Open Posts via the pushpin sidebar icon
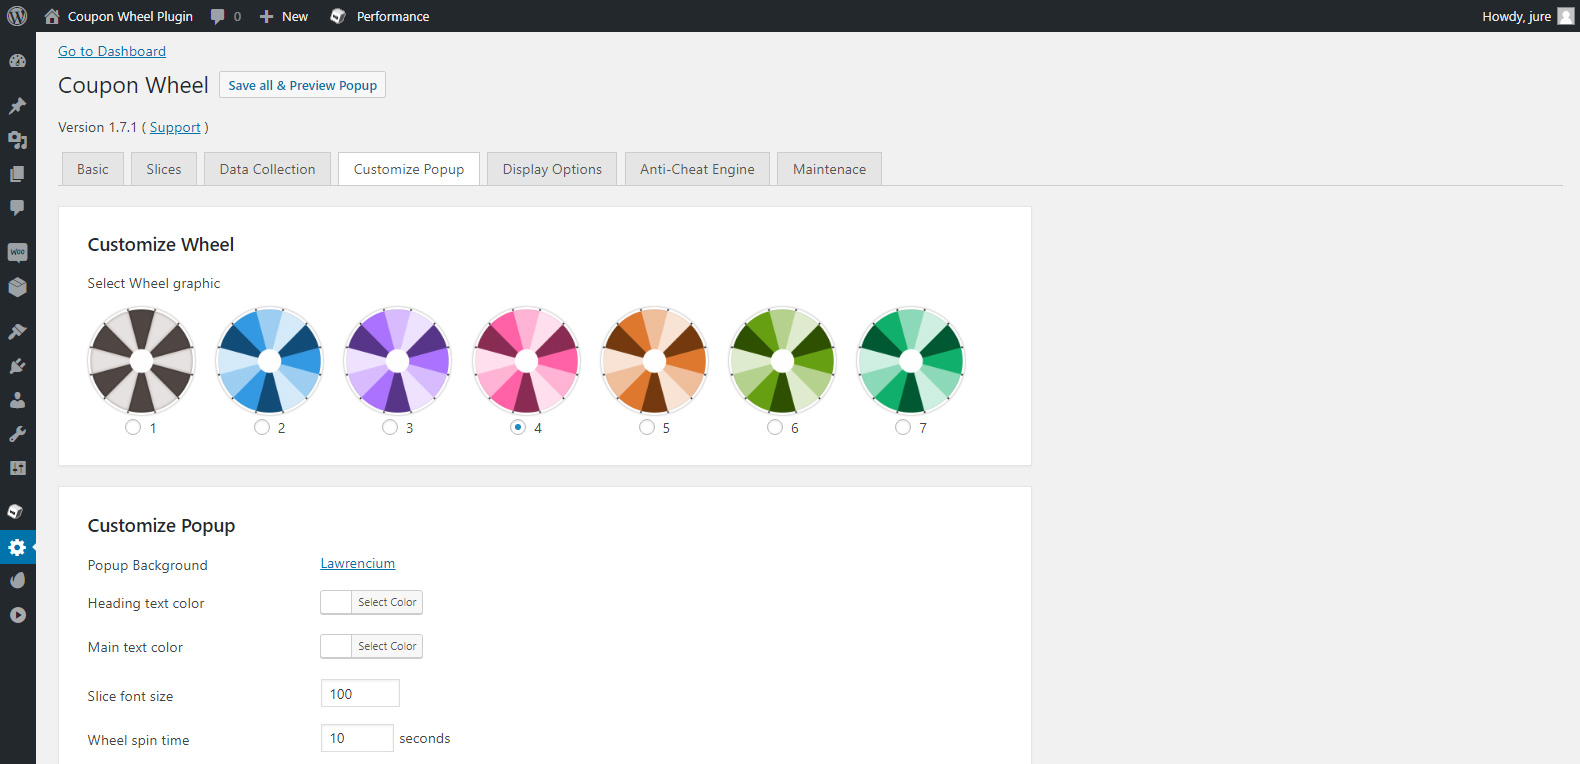The width and height of the screenshot is (1580, 764). pos(17,106)
